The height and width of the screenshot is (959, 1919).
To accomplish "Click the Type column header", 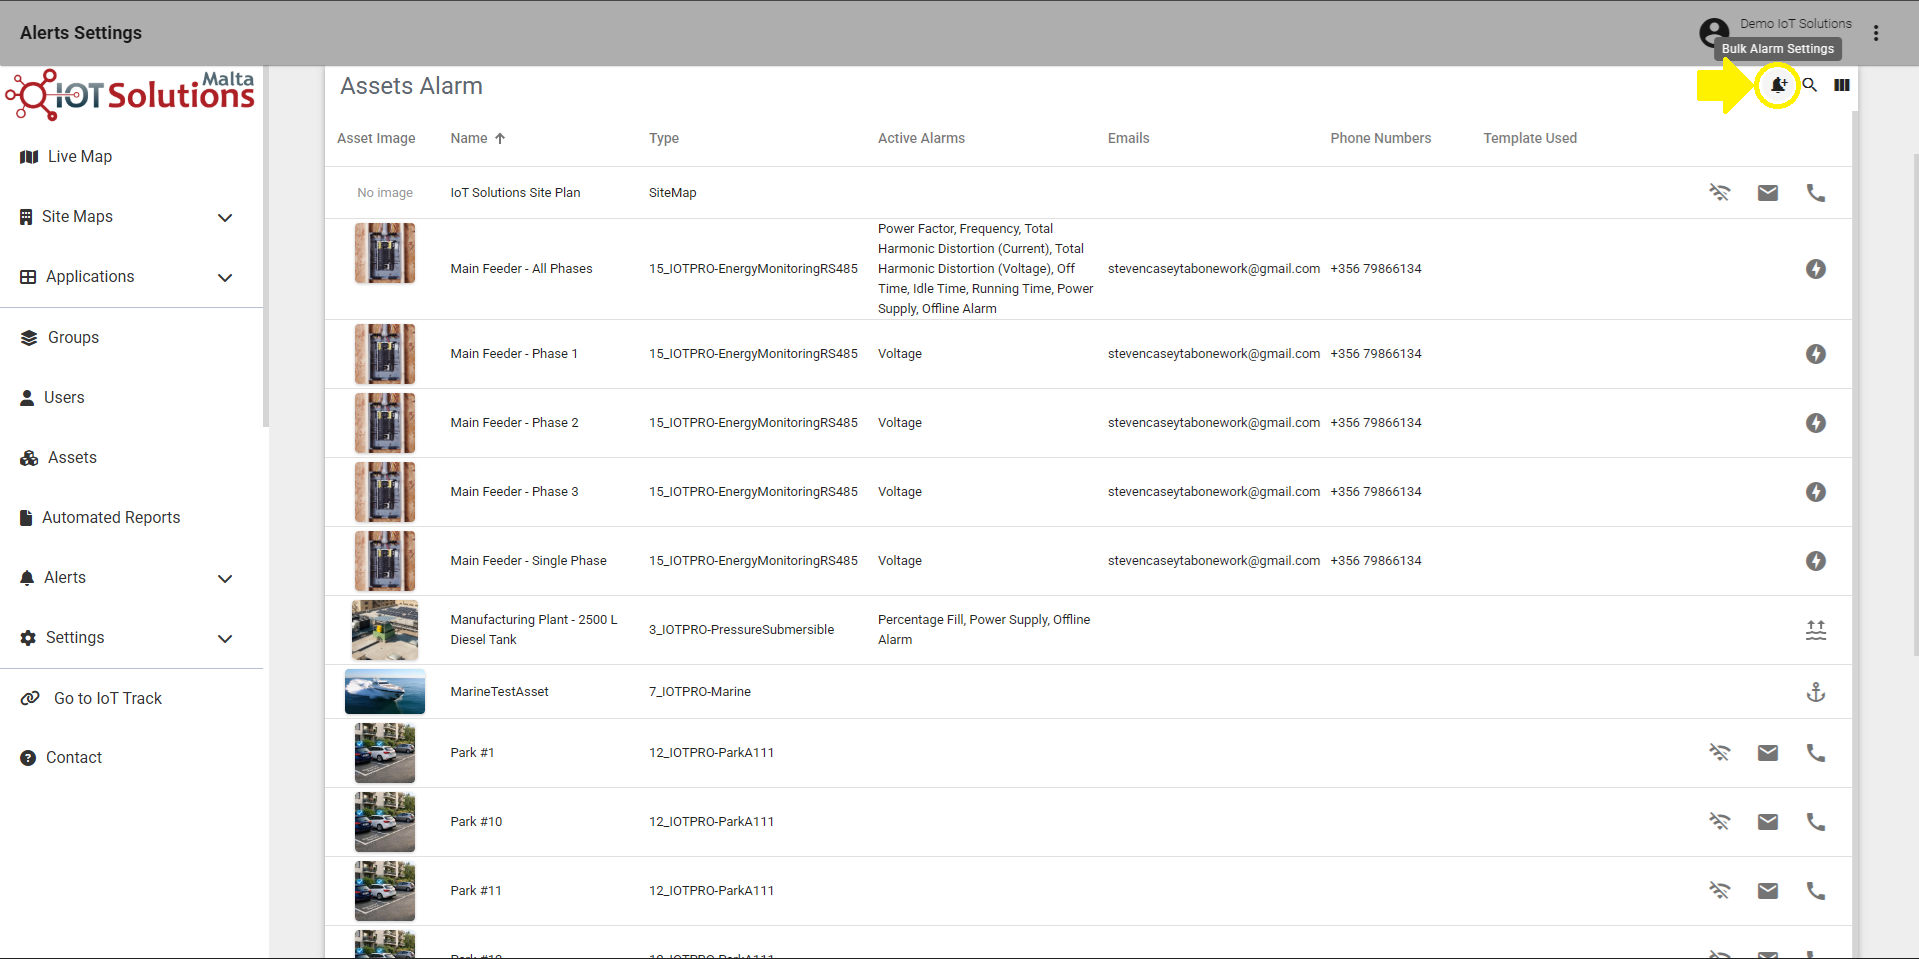I will [x=664, y=138].
